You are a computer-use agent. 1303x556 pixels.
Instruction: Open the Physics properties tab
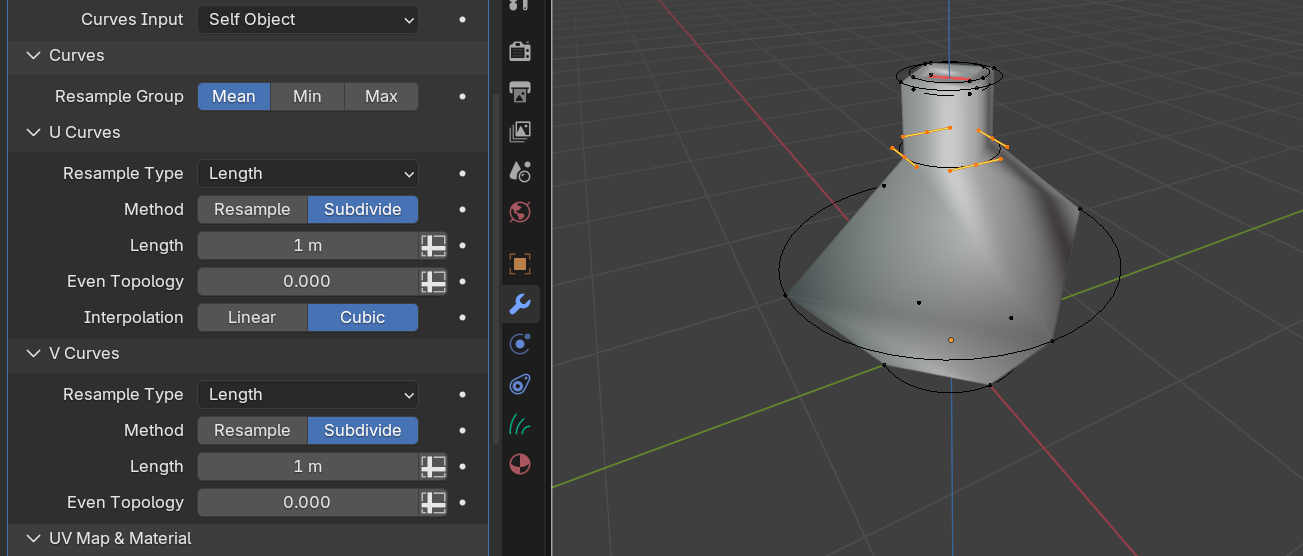[520, 344]
